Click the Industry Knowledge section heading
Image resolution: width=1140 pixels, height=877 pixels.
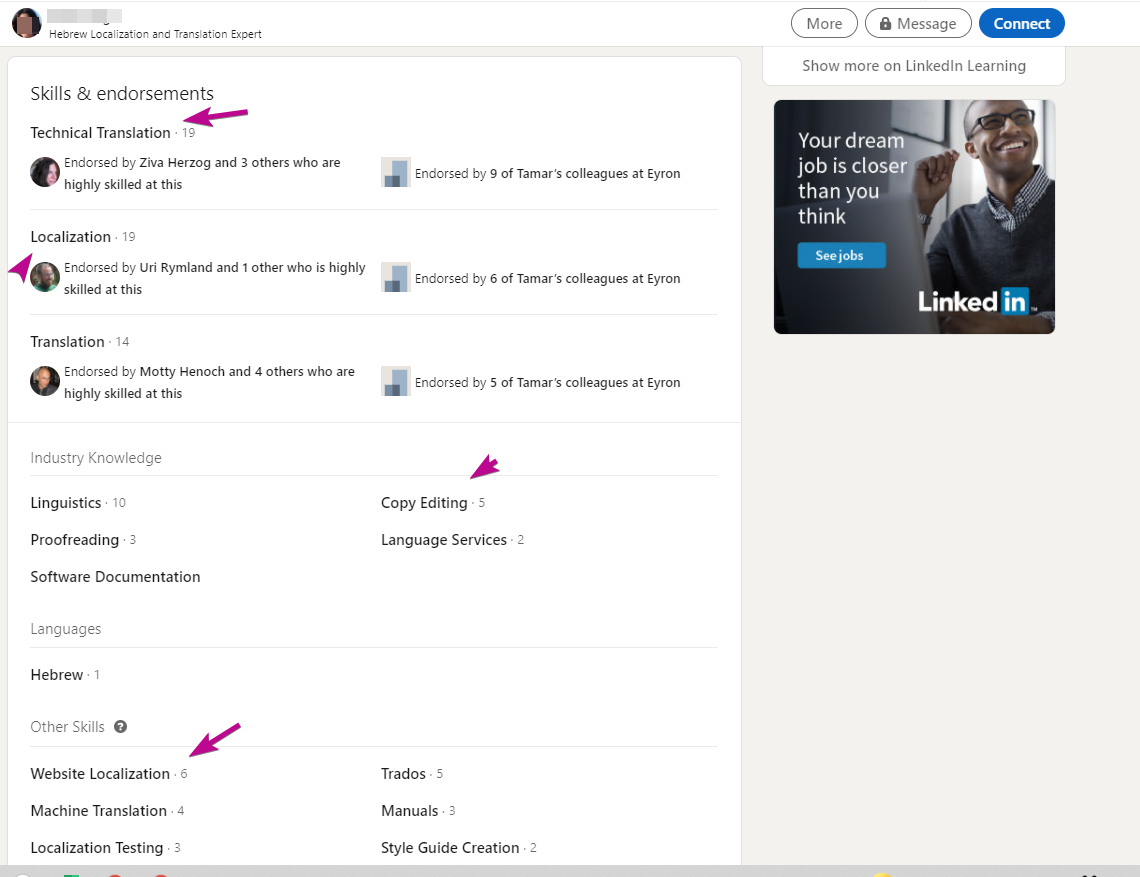tap(96, 458)
